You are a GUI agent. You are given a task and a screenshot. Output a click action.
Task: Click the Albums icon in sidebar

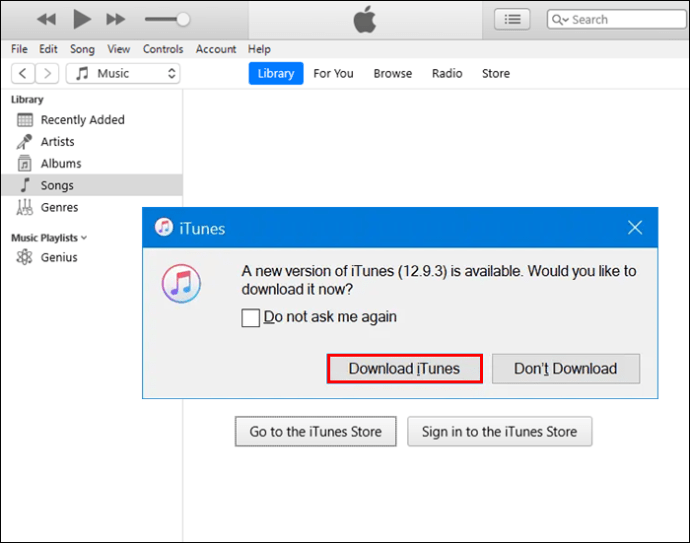25,163
